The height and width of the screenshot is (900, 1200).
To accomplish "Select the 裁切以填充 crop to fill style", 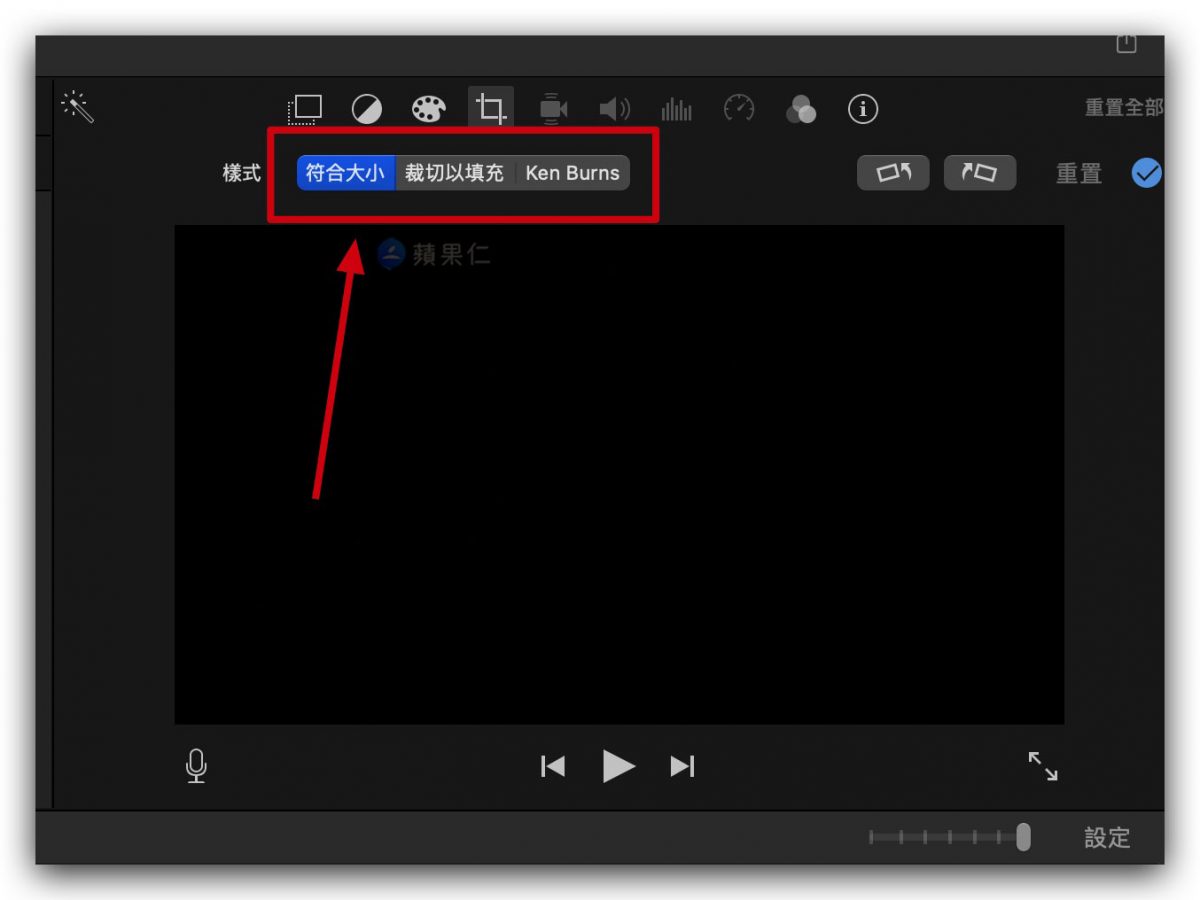I will (x=454, y=172).
